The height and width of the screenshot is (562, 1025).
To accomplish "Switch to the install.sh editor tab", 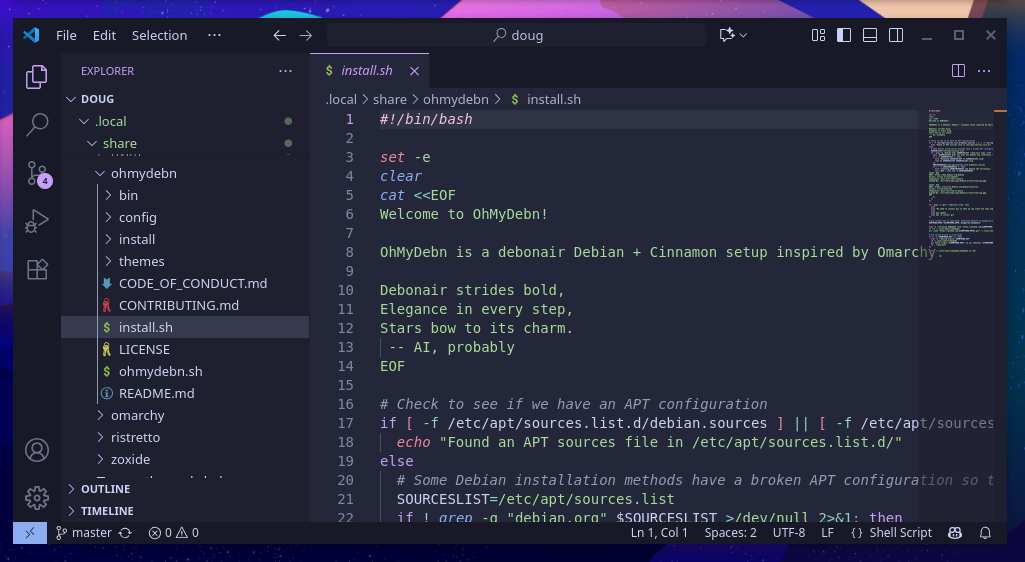I will point(369,71).
